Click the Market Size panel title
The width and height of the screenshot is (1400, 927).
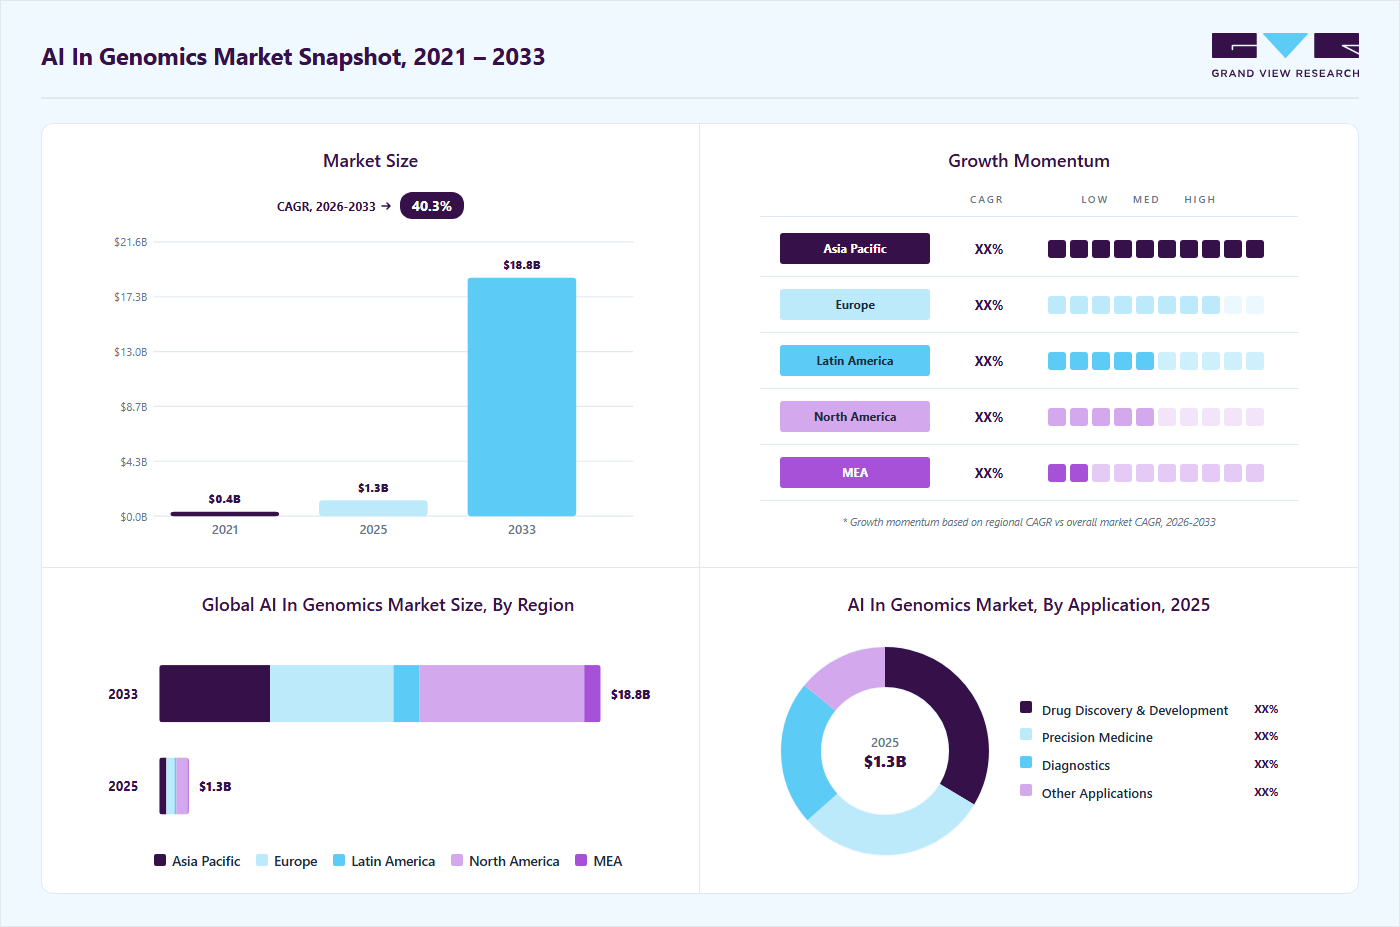(370, 161)
